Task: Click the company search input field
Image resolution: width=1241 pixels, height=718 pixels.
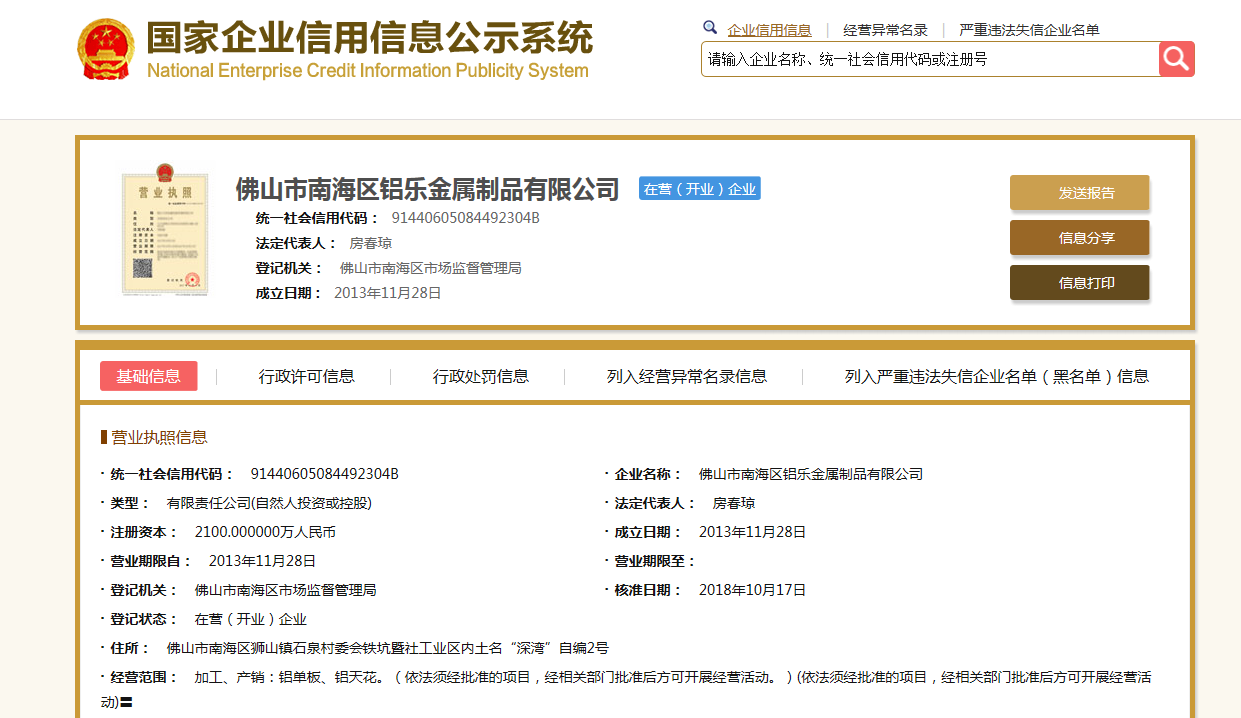Action: pyautogui.click(x=920, y=59)
